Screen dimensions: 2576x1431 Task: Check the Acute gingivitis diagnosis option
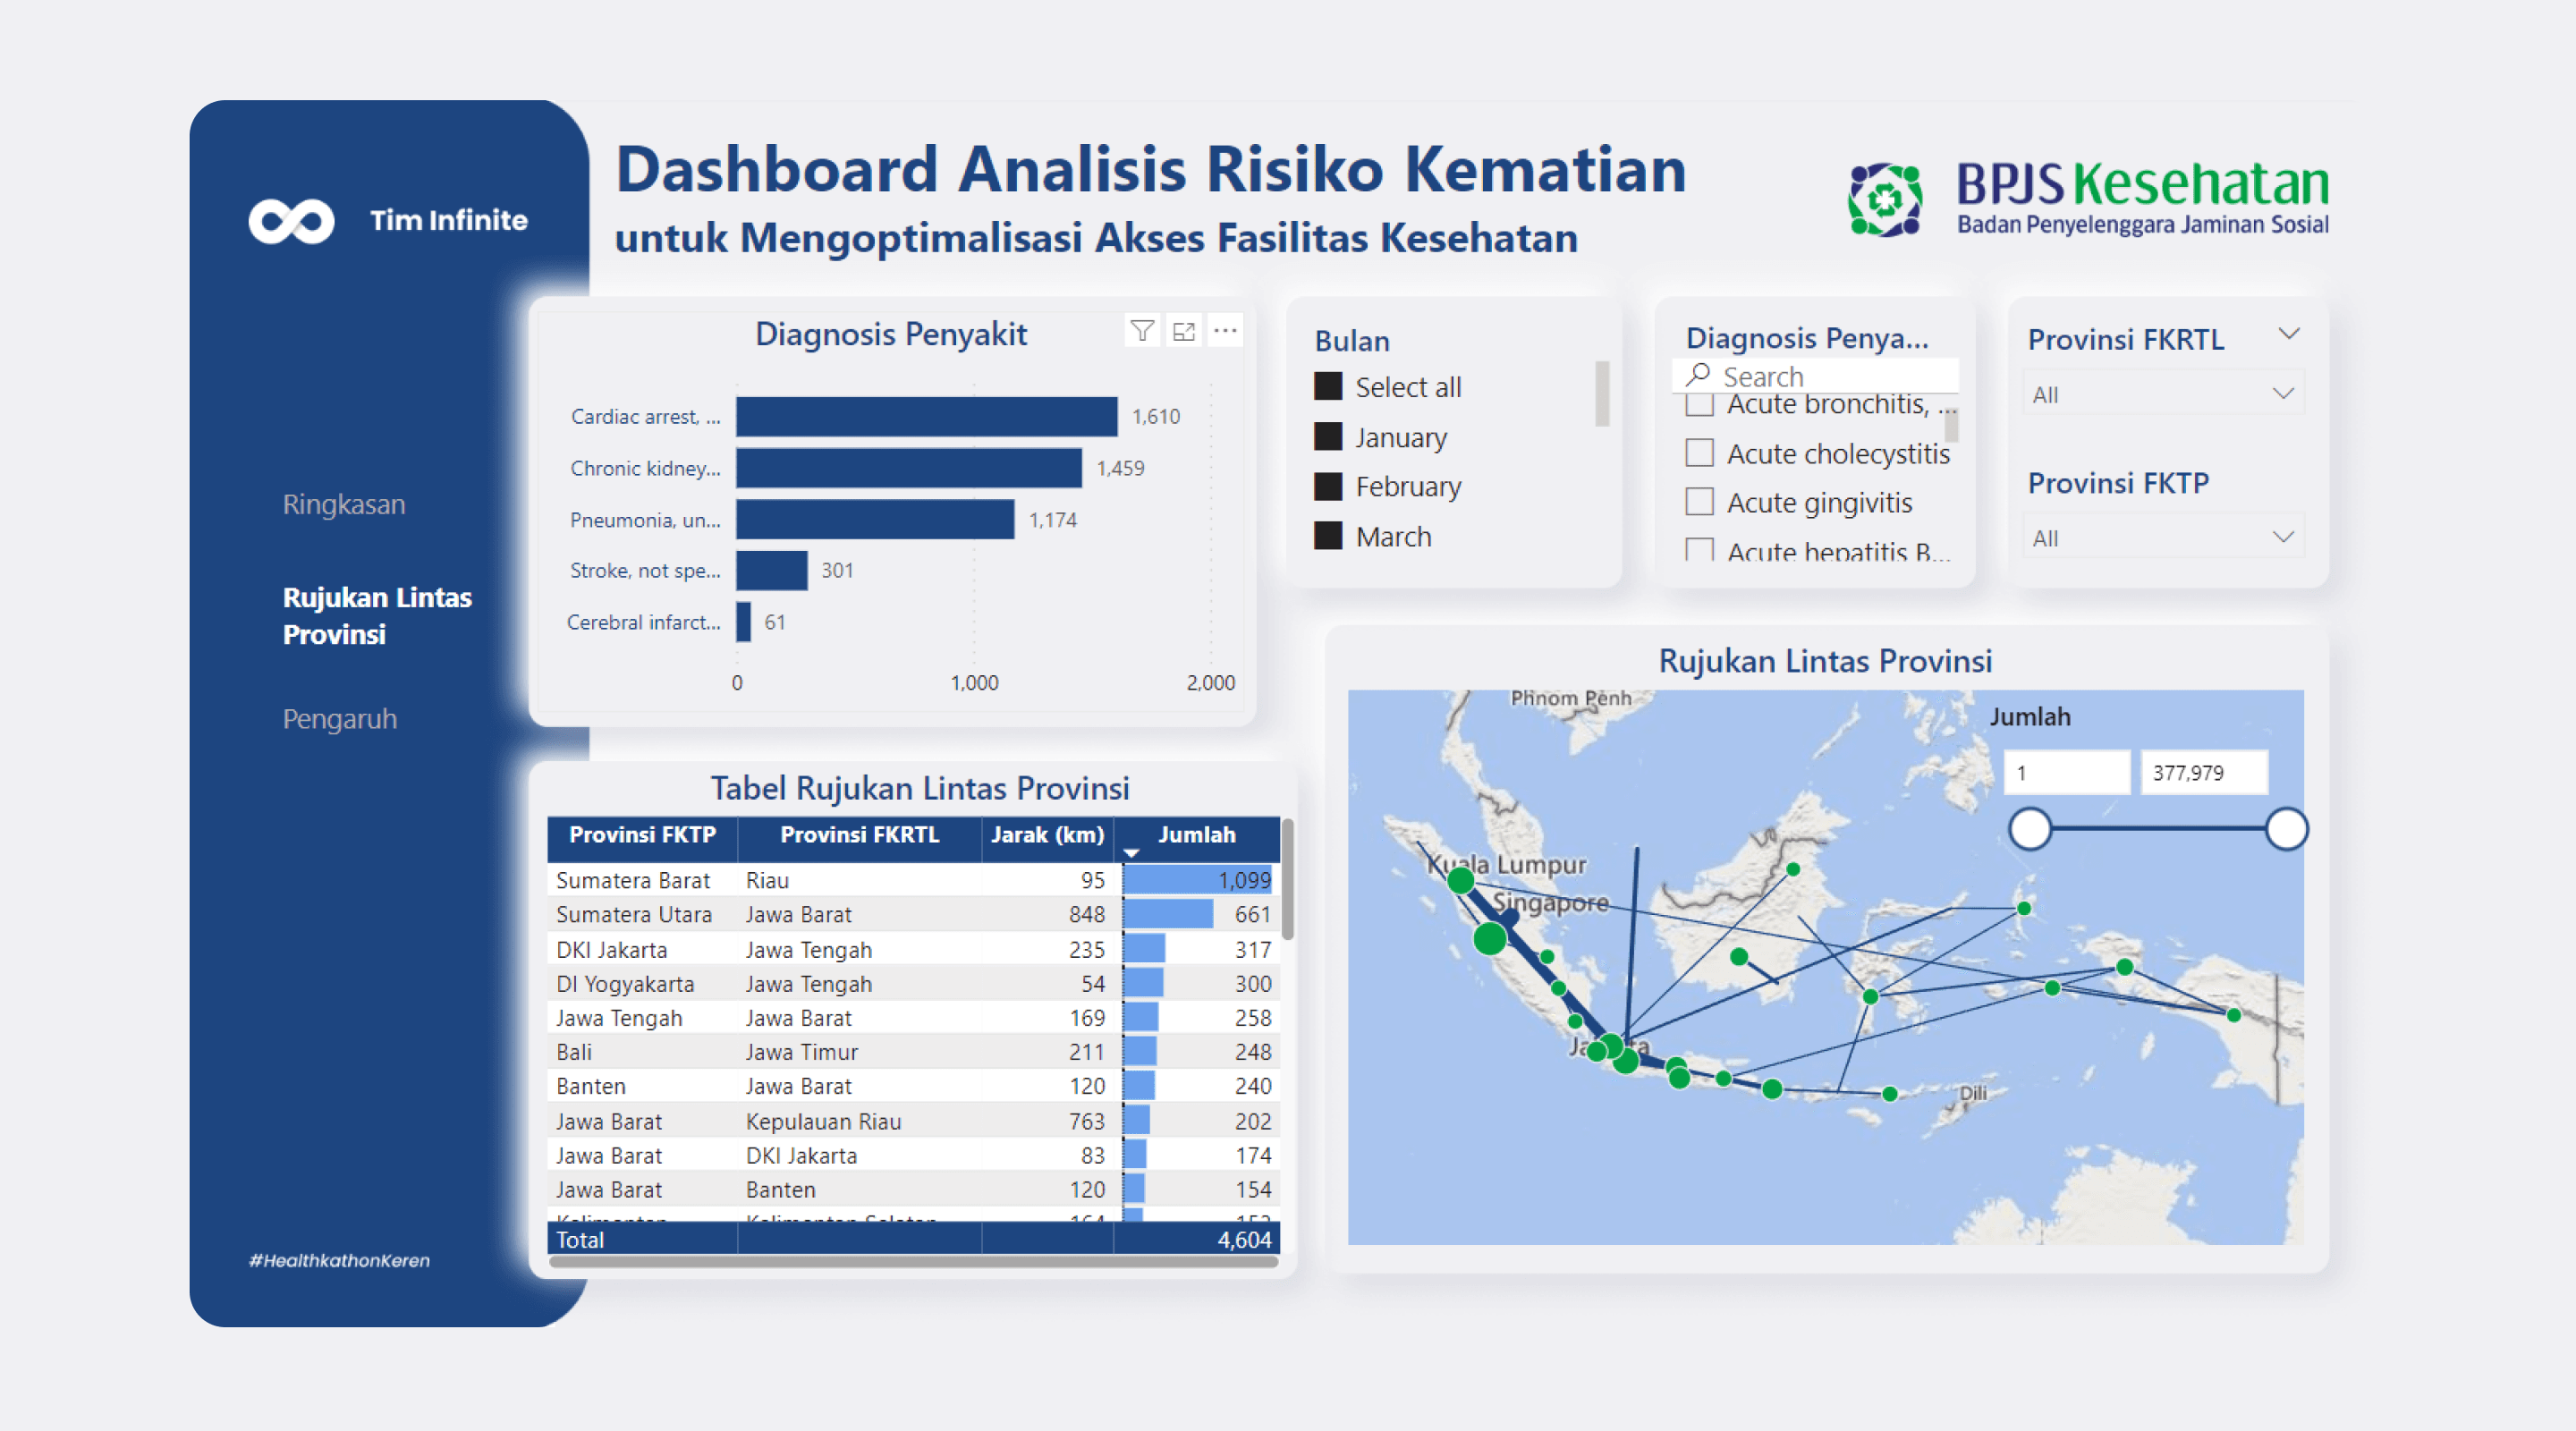(1699, 502)
